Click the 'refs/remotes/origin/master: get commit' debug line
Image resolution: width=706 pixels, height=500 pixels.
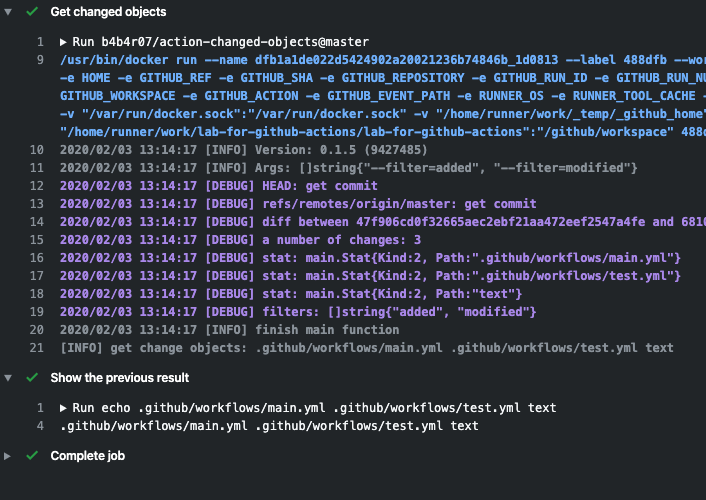click(x=298, y=204)
